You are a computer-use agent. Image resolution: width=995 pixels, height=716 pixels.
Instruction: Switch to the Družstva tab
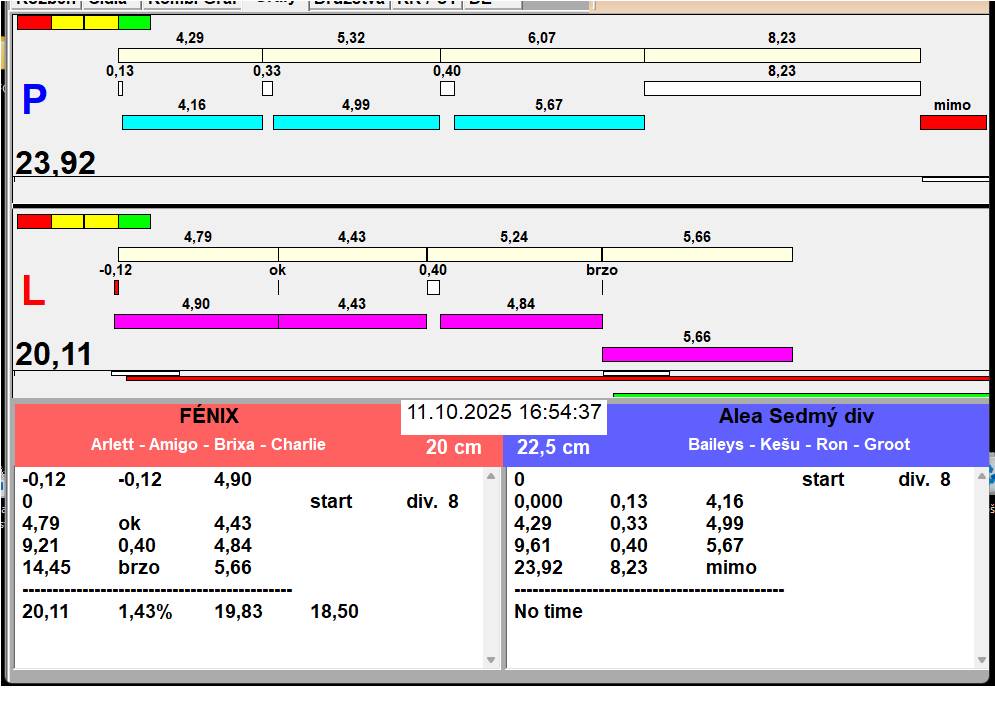click(349, 3)
